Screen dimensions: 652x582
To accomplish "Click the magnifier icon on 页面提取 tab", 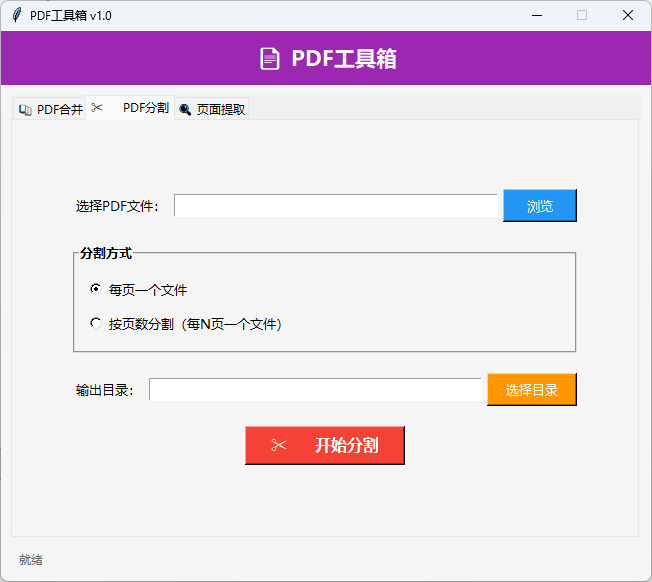I will 185,110.
